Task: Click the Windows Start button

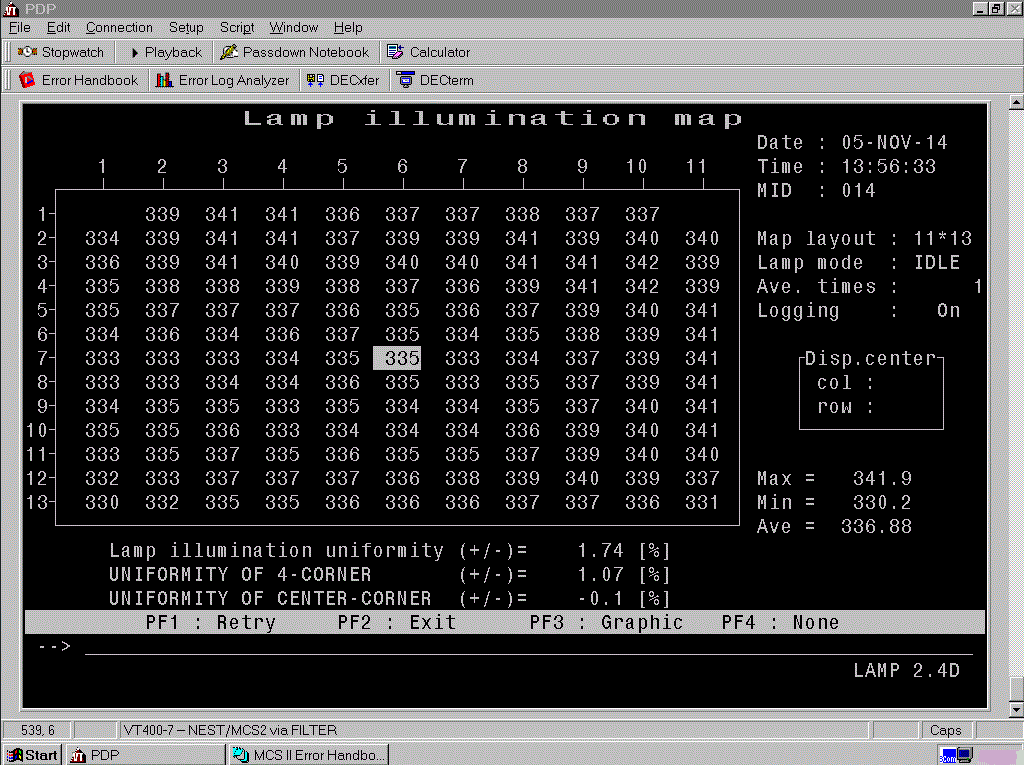Action: [32, 755]
